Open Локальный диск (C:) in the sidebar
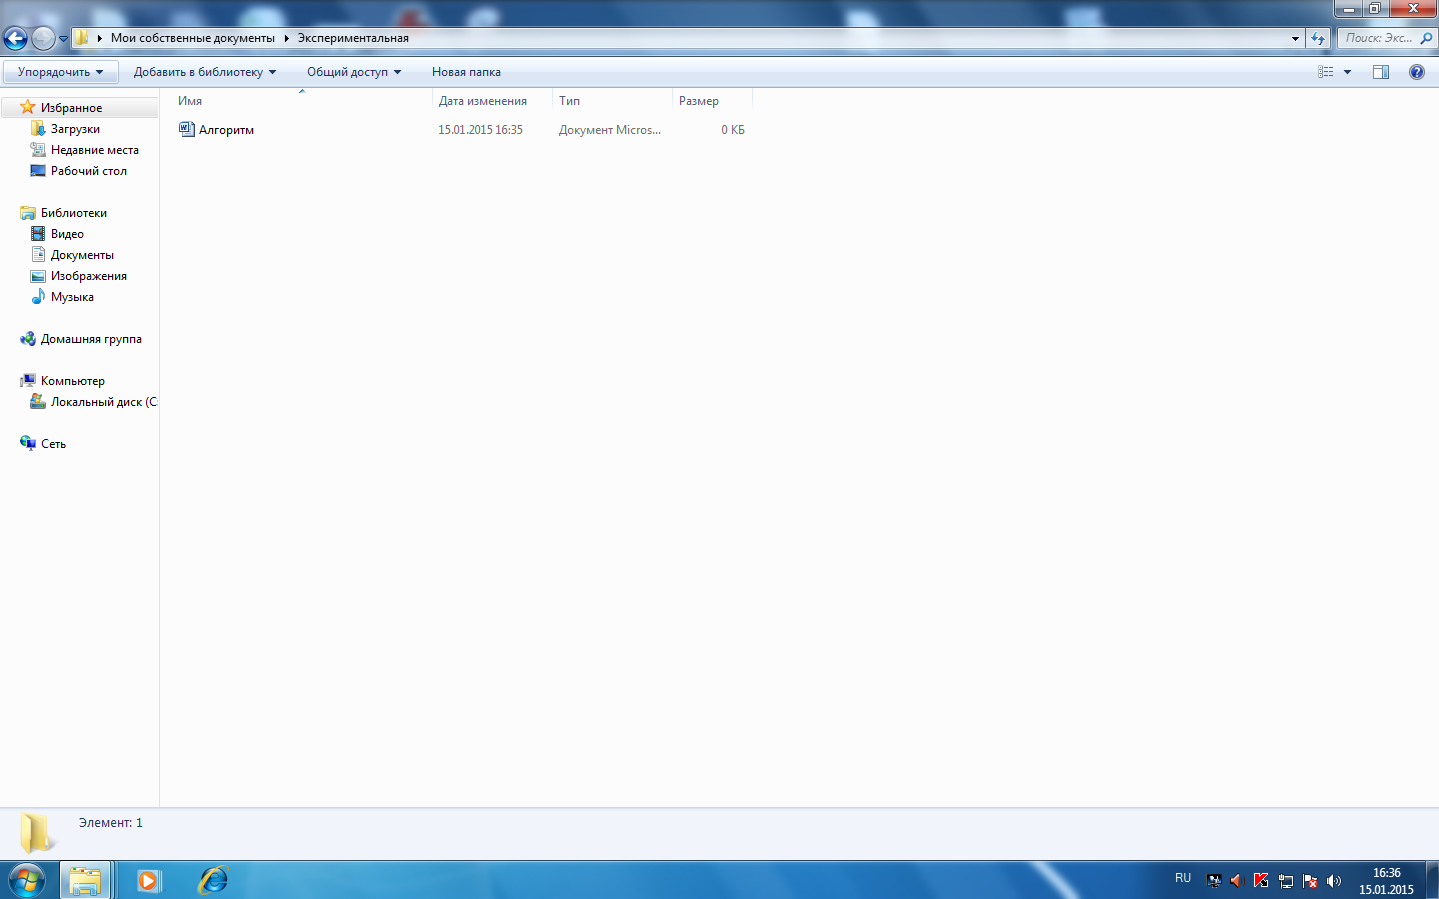Image resolution: width=1439 pixels, height=899 pixels. point(103,402)
